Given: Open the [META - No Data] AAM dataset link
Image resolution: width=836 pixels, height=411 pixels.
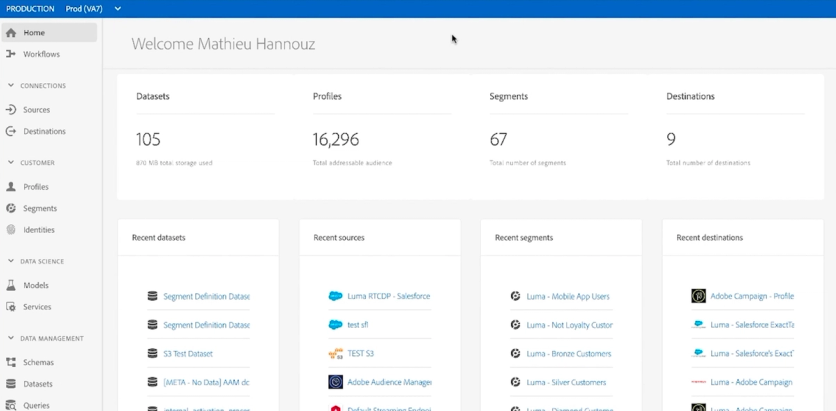Looking at the screenshot, I should (x=206, y=382).
